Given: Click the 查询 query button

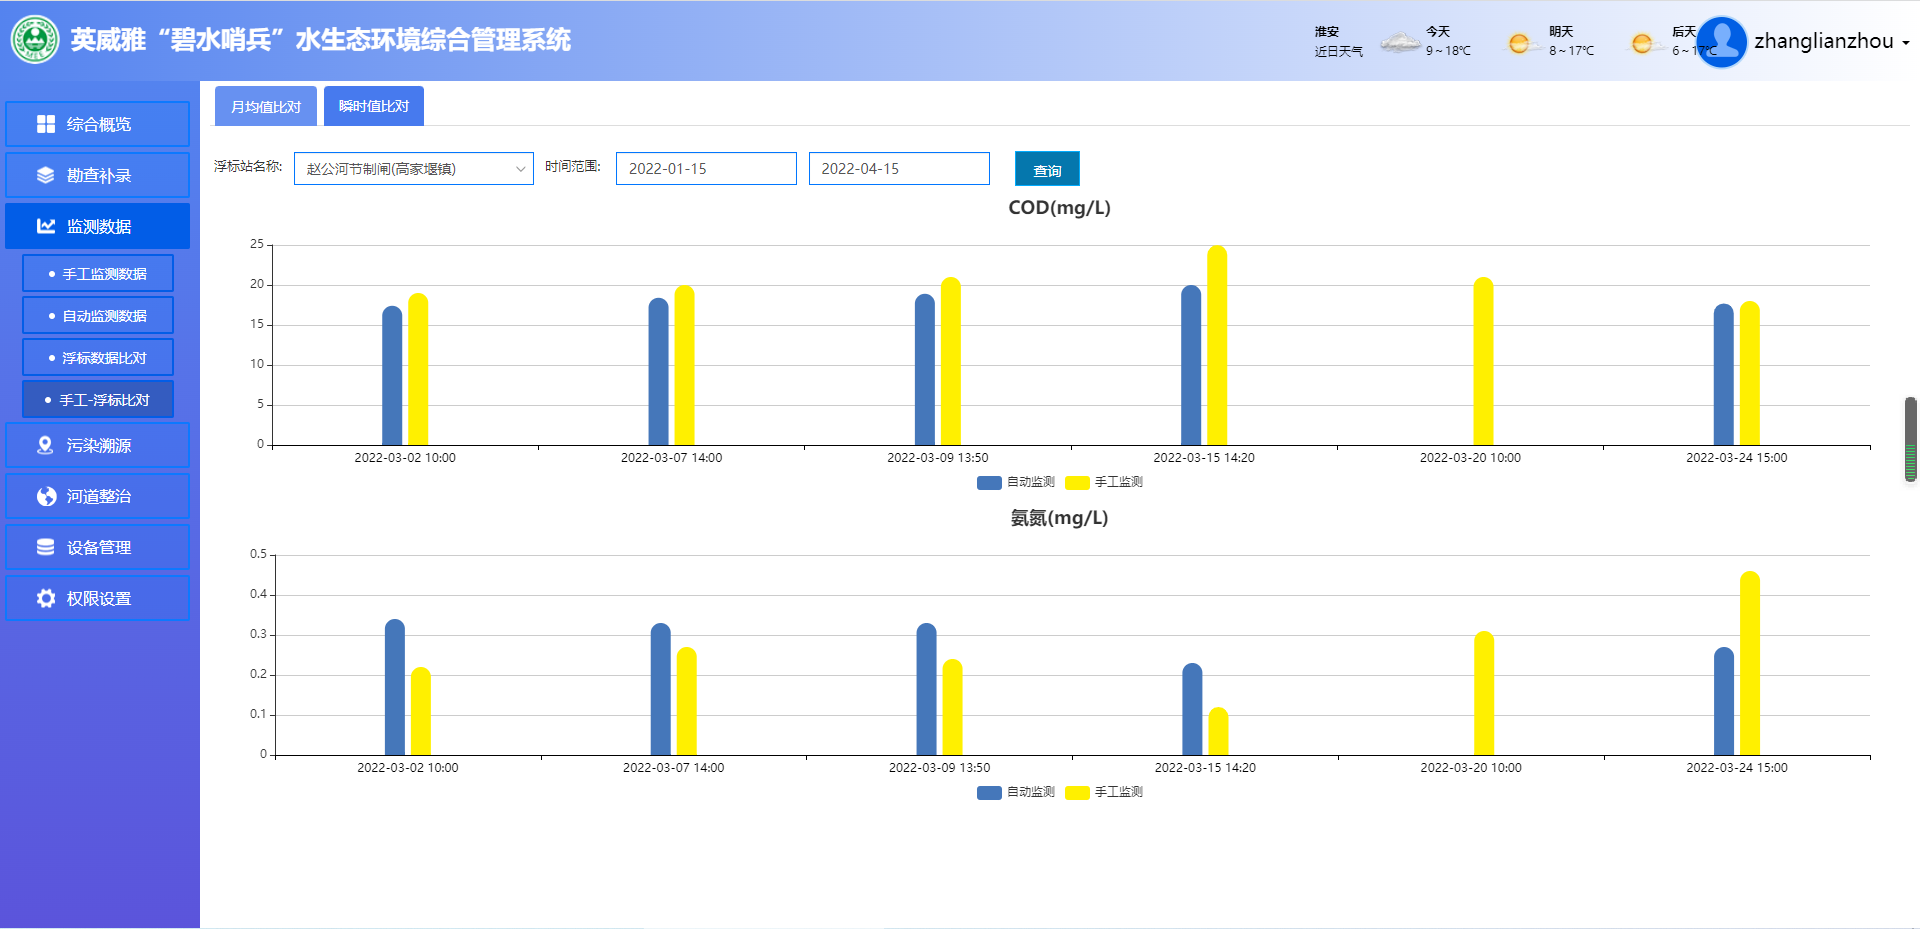Looking at the screenshot, I should [1047, 169].
